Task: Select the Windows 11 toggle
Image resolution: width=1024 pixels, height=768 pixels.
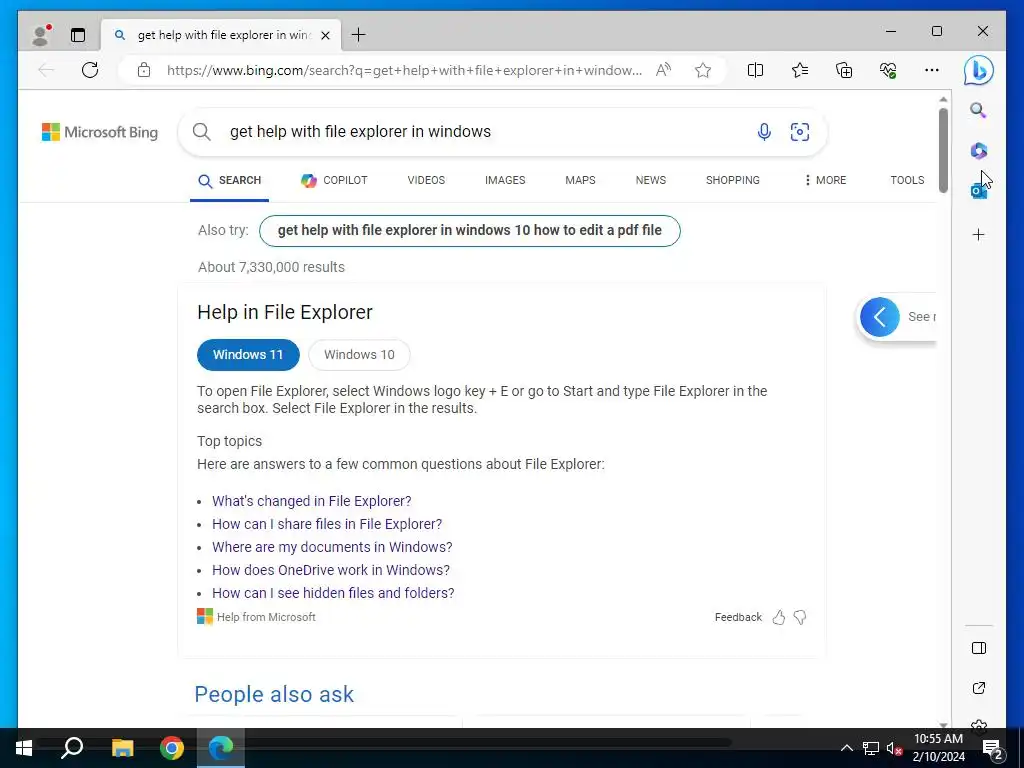Action: pyautogui.click(x=248, y=355)
